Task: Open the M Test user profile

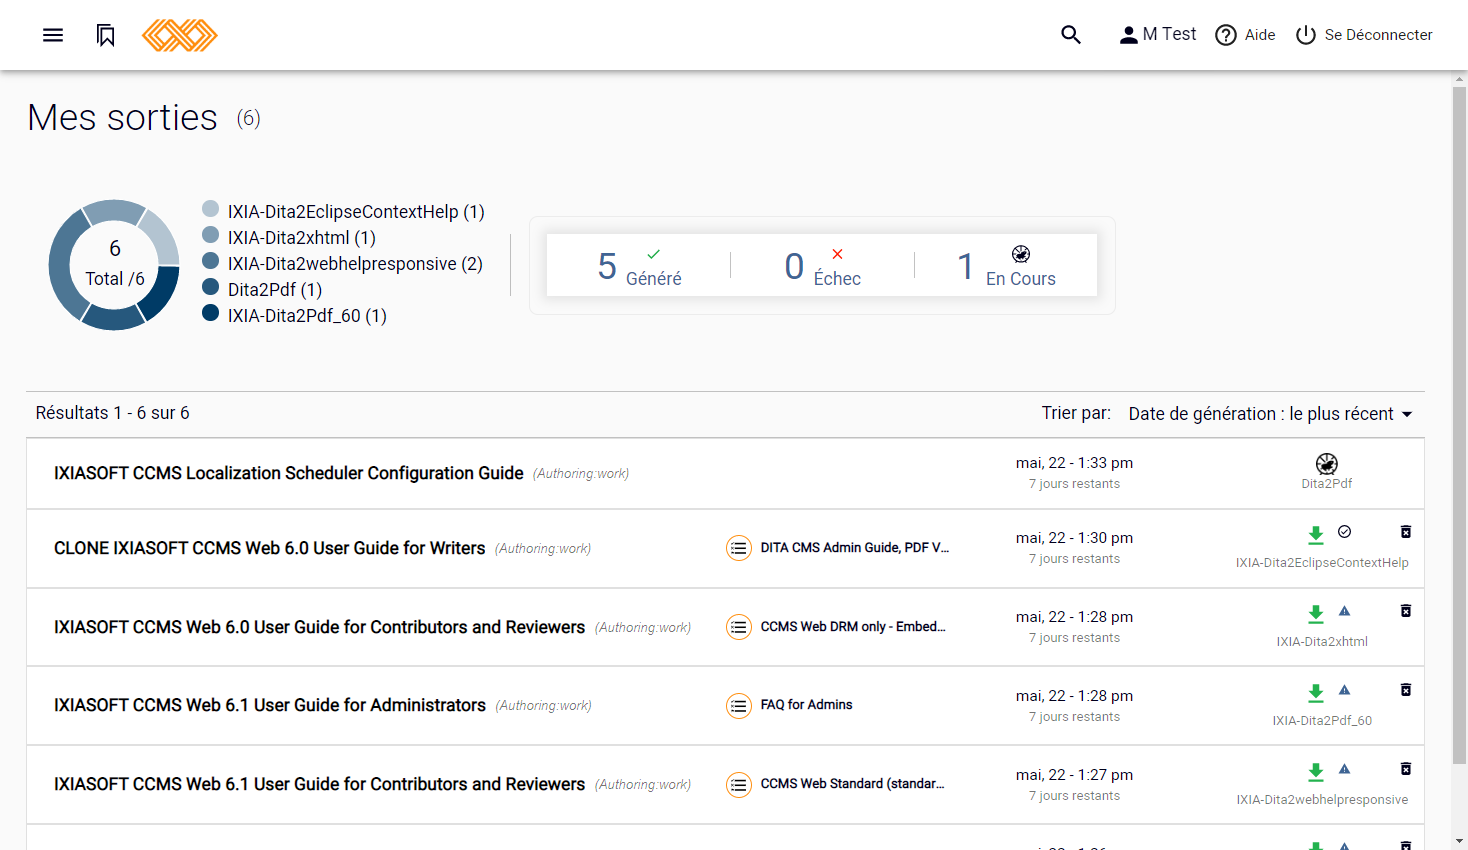Action: pyautogui.click(x=1157, y=35)
